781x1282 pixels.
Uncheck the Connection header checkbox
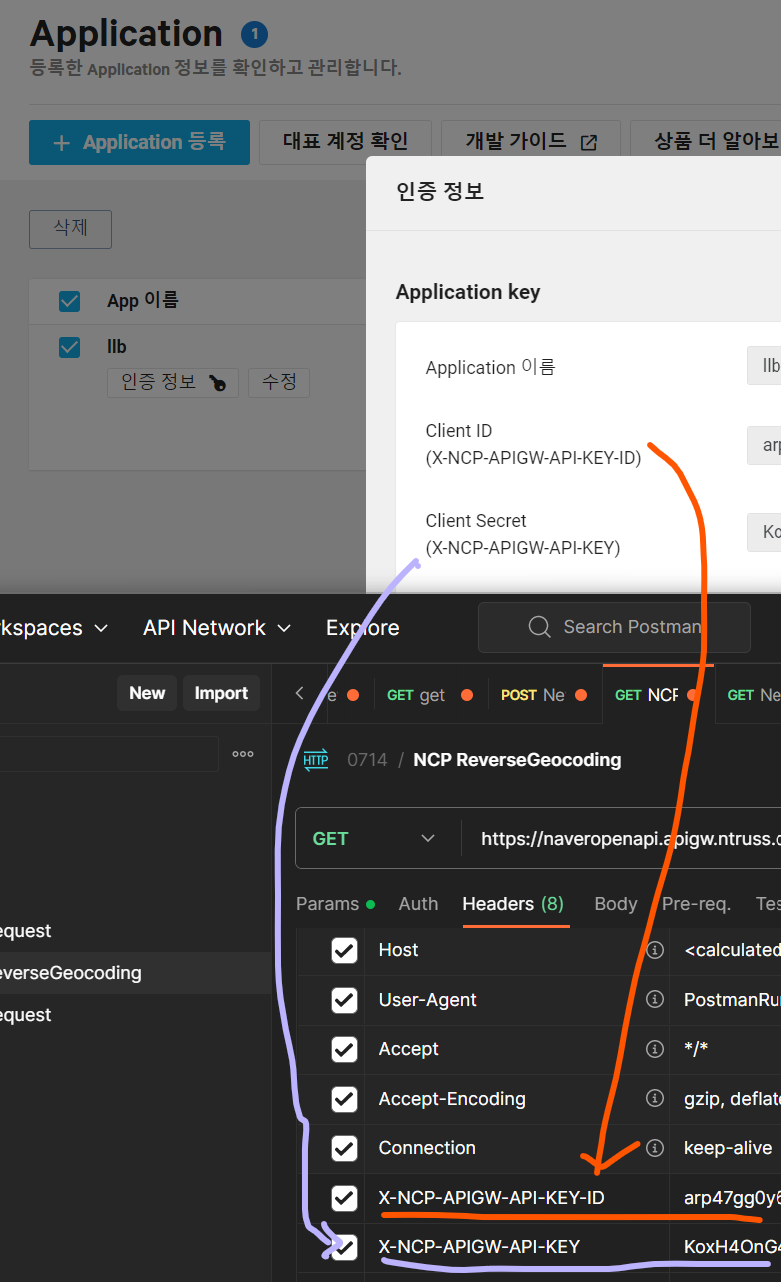[344, 1148]
